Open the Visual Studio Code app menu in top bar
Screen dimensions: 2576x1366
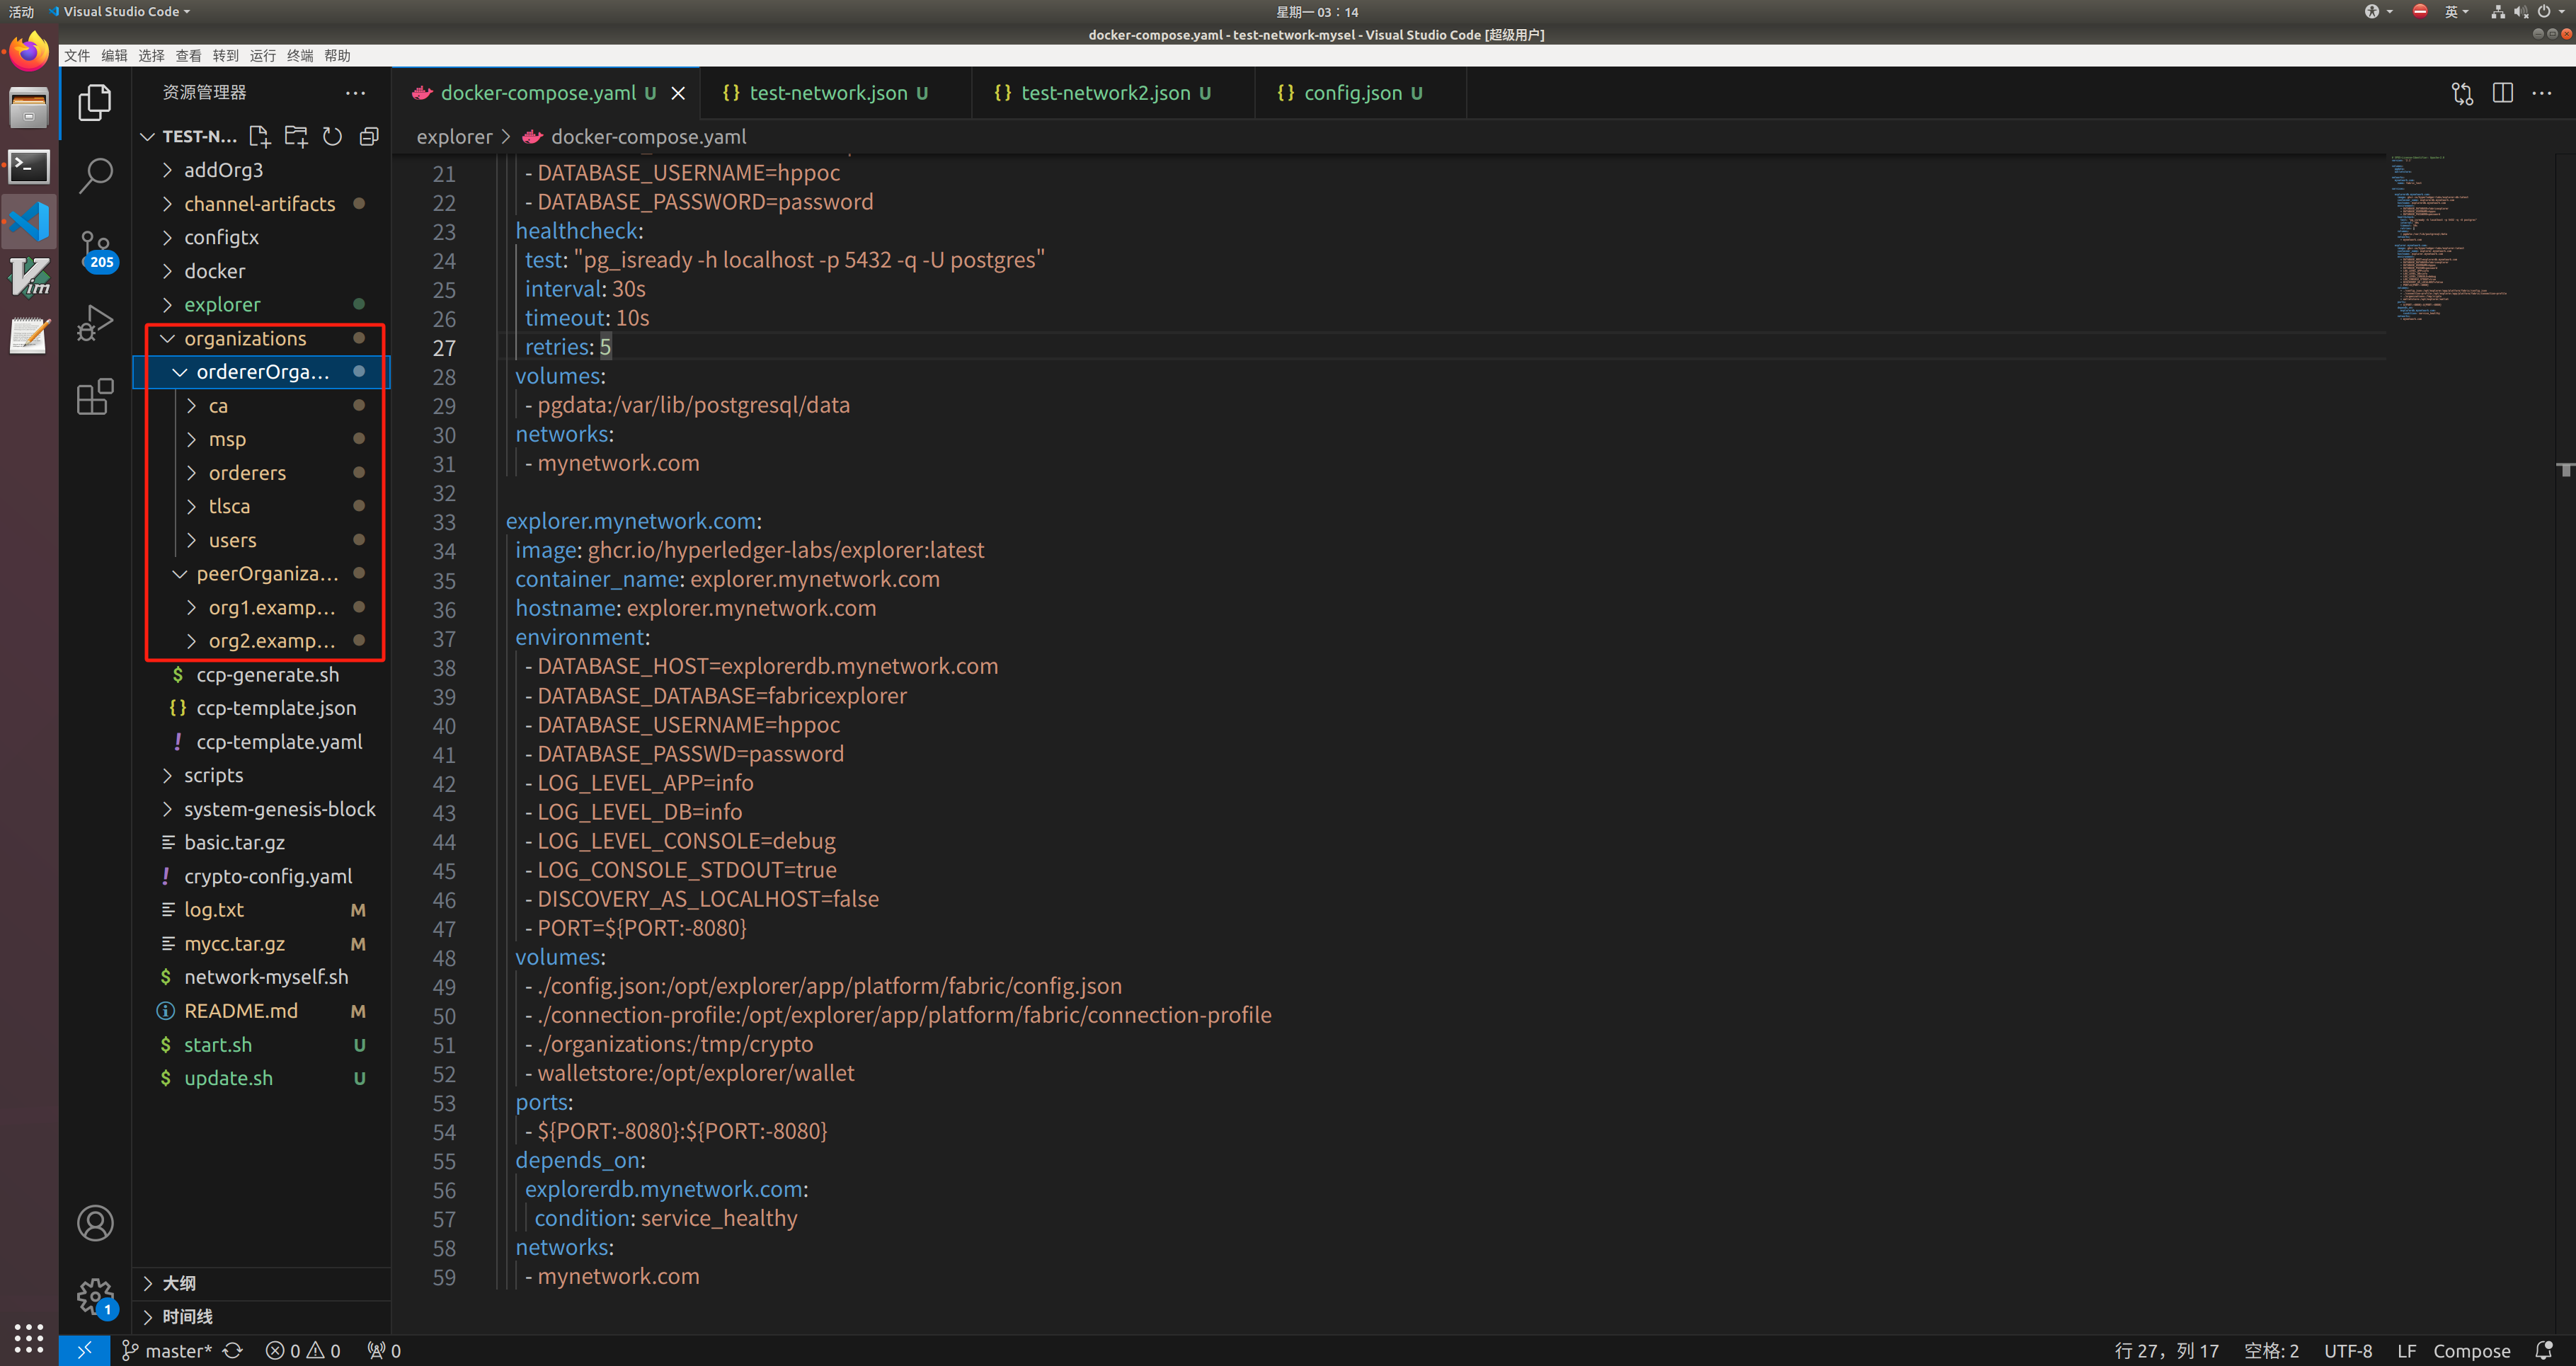(x=120, y=12)
